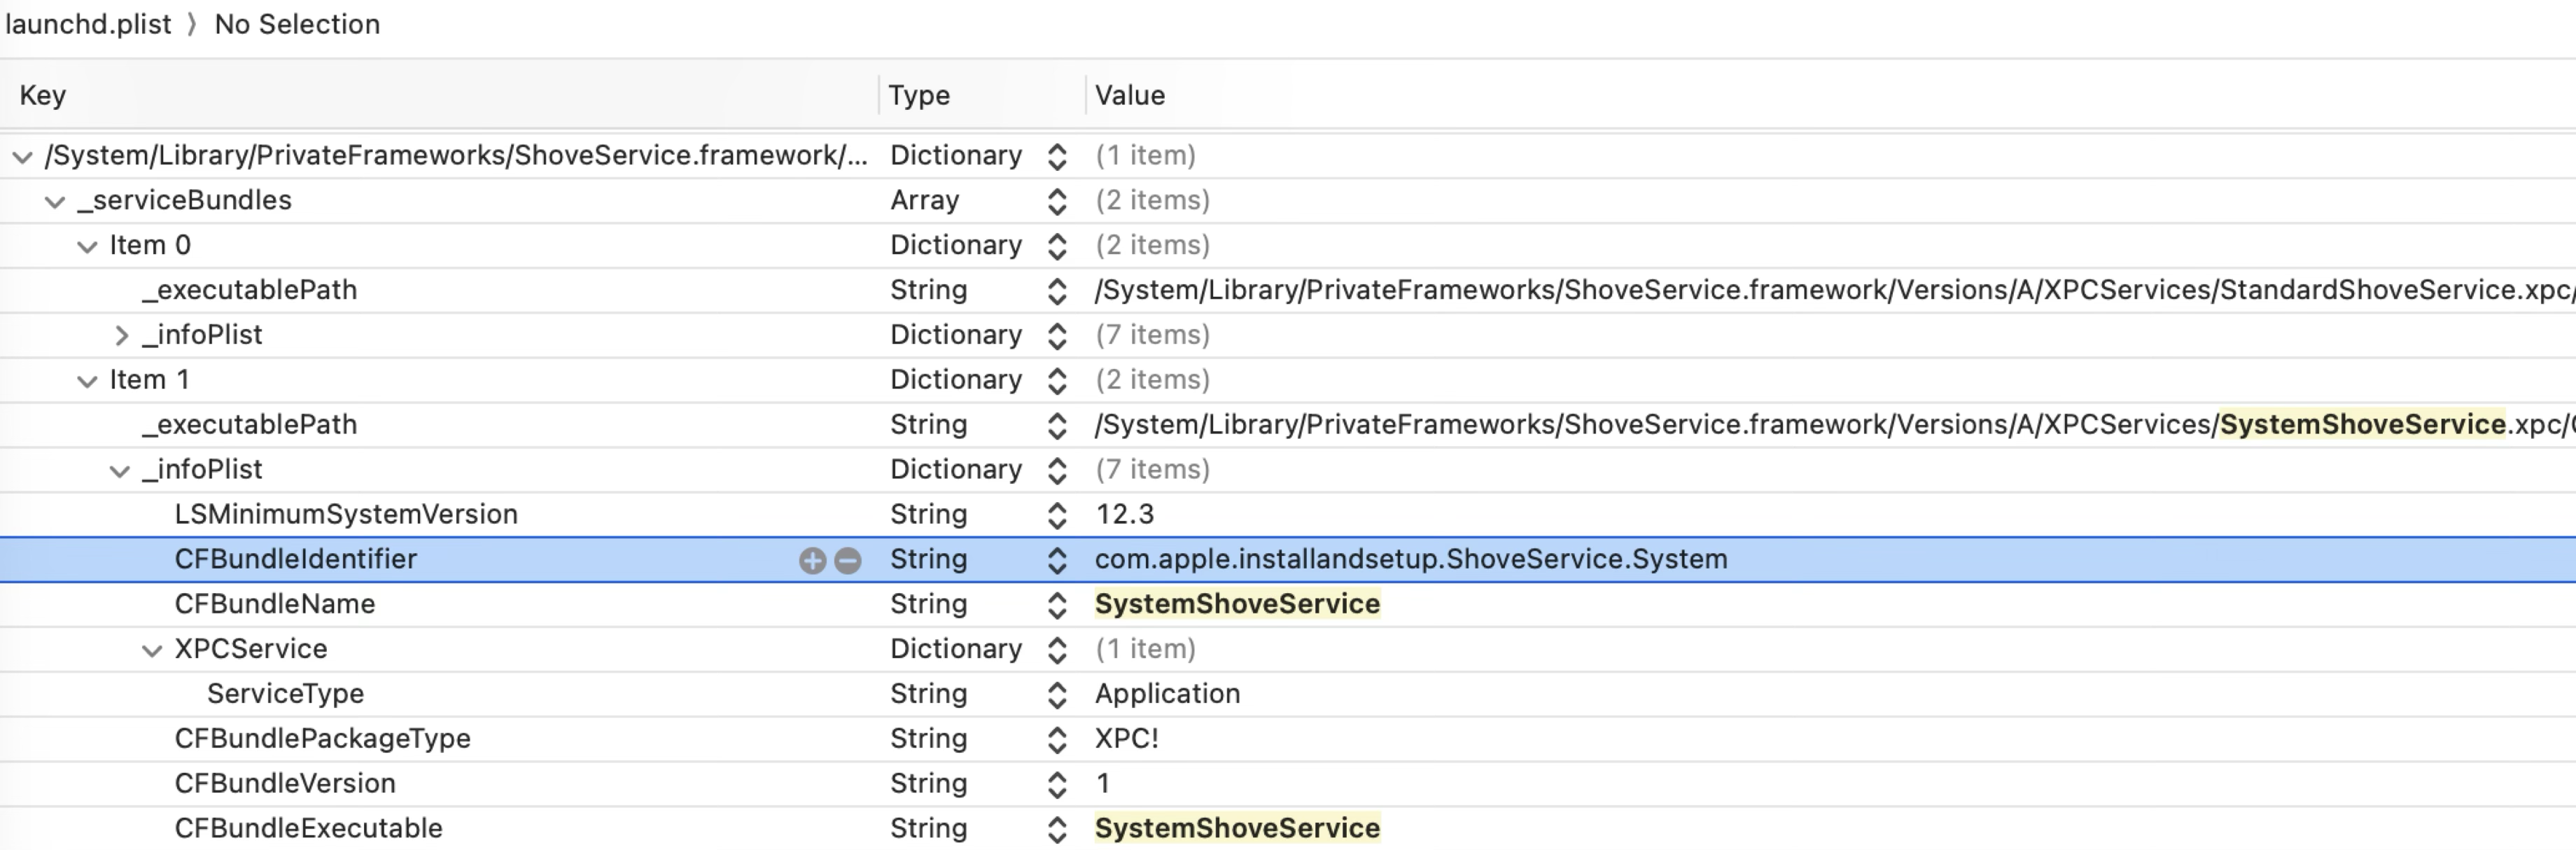Click the Value column header
This screenshot has width=2576, height=850.
point(1130,95)
